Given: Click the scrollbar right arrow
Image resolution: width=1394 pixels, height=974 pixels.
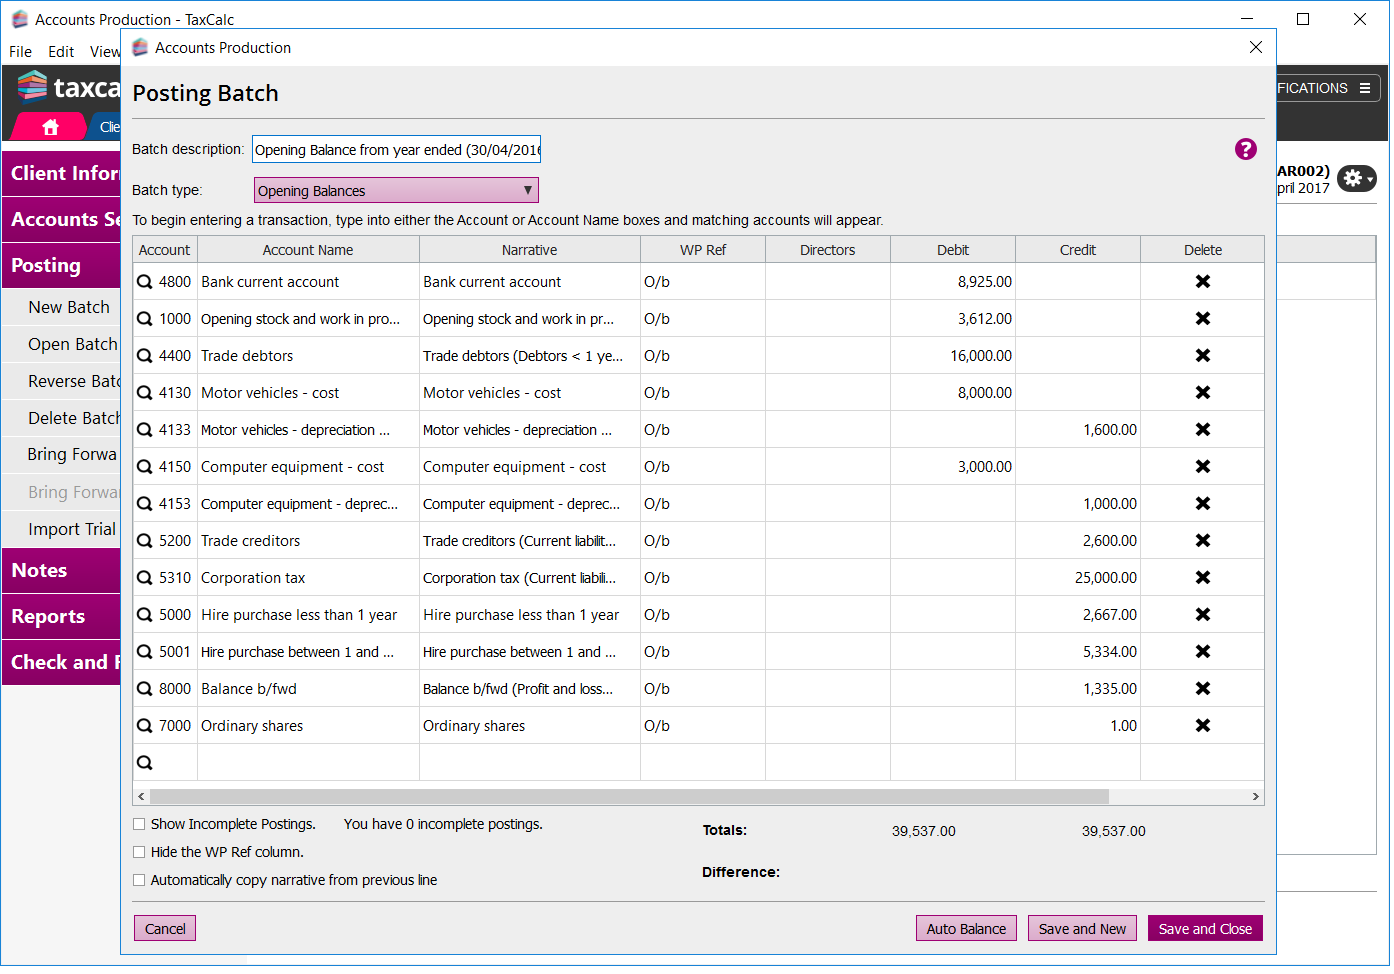Looking at the screenshot, I should [1255, 798].
